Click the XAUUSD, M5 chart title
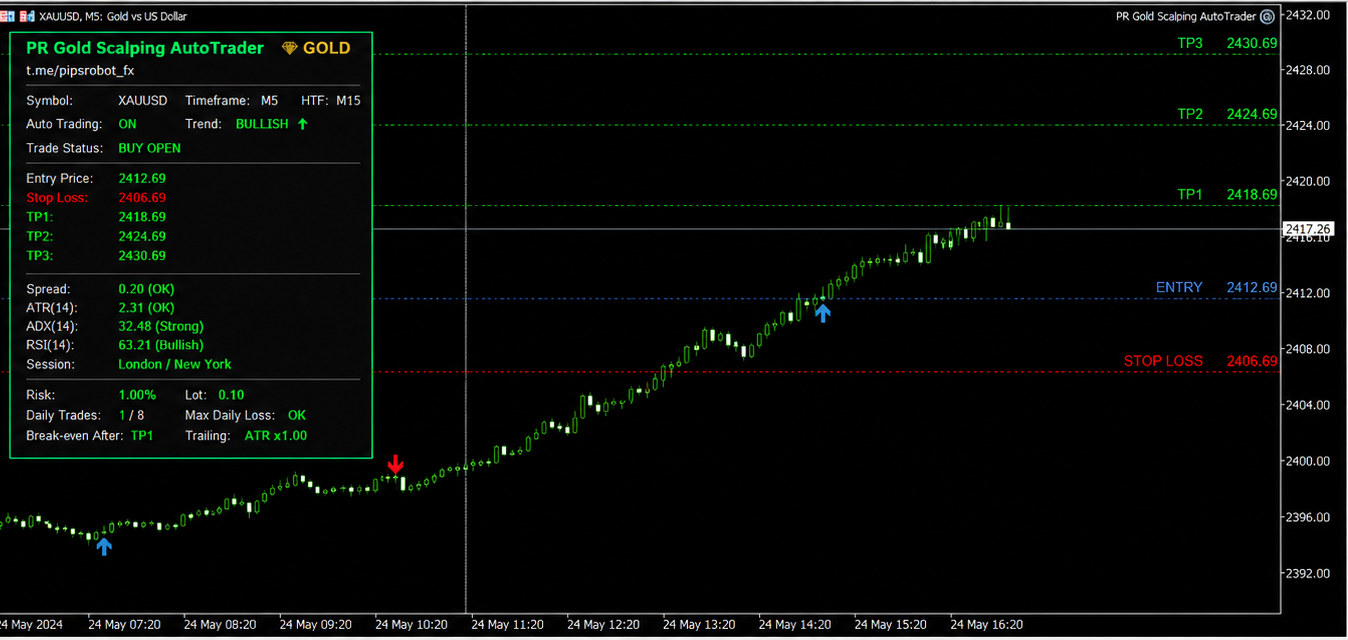This screenshot has height=640, width=1348. coord(113,16)
